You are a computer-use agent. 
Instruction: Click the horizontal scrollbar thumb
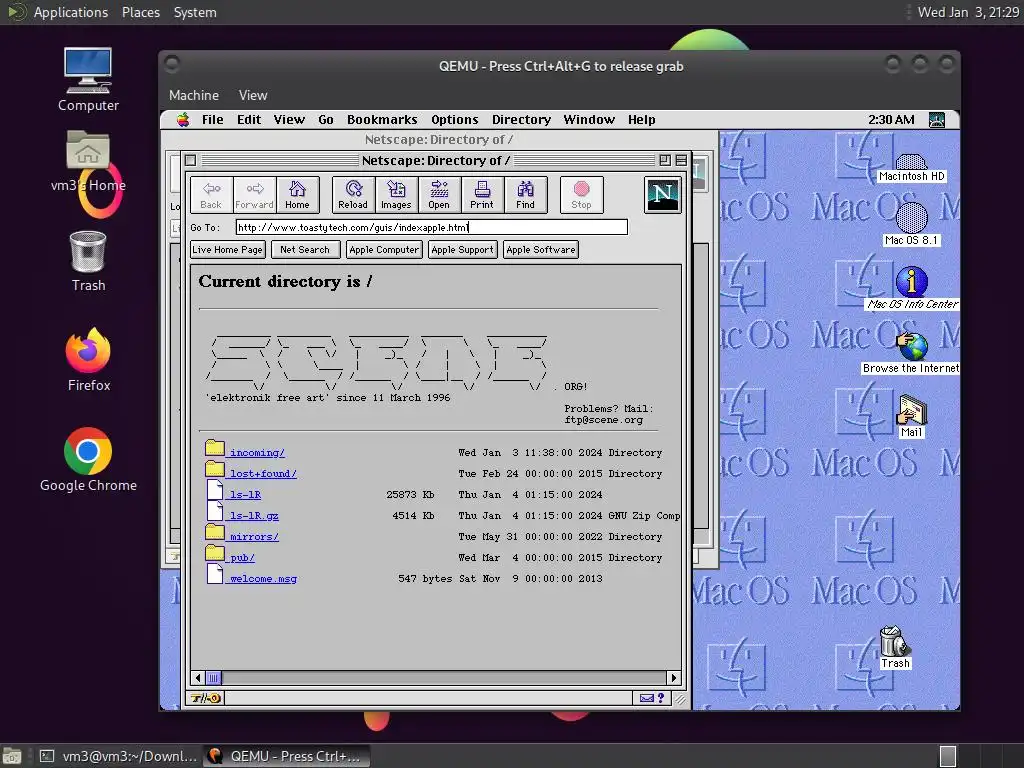(214, 678)
